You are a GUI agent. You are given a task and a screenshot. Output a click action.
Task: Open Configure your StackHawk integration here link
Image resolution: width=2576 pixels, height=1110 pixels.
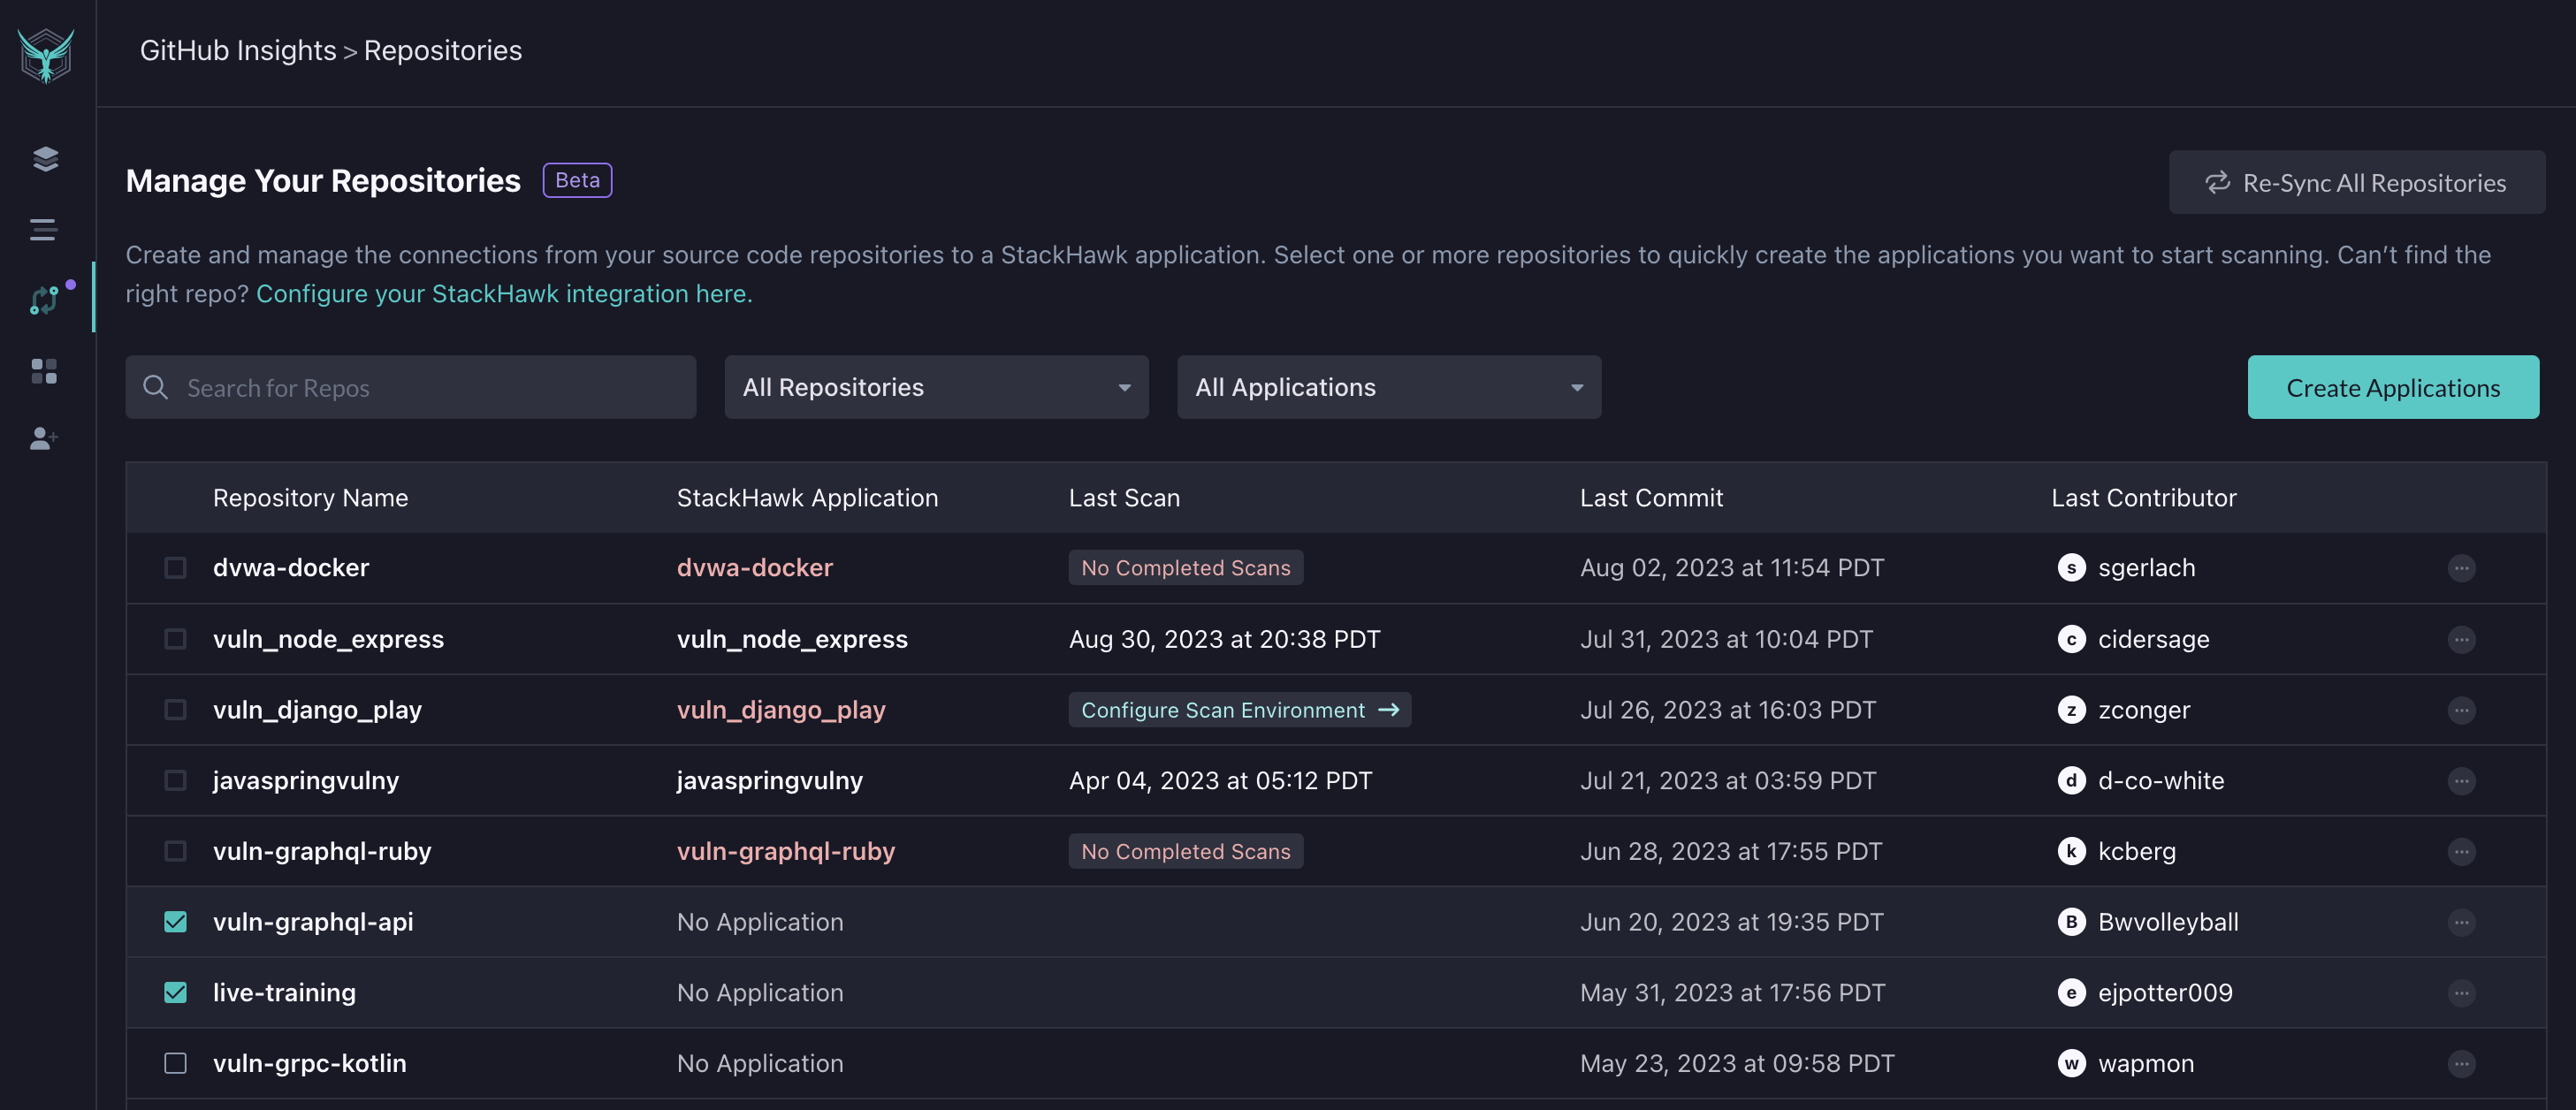[504, 293]
